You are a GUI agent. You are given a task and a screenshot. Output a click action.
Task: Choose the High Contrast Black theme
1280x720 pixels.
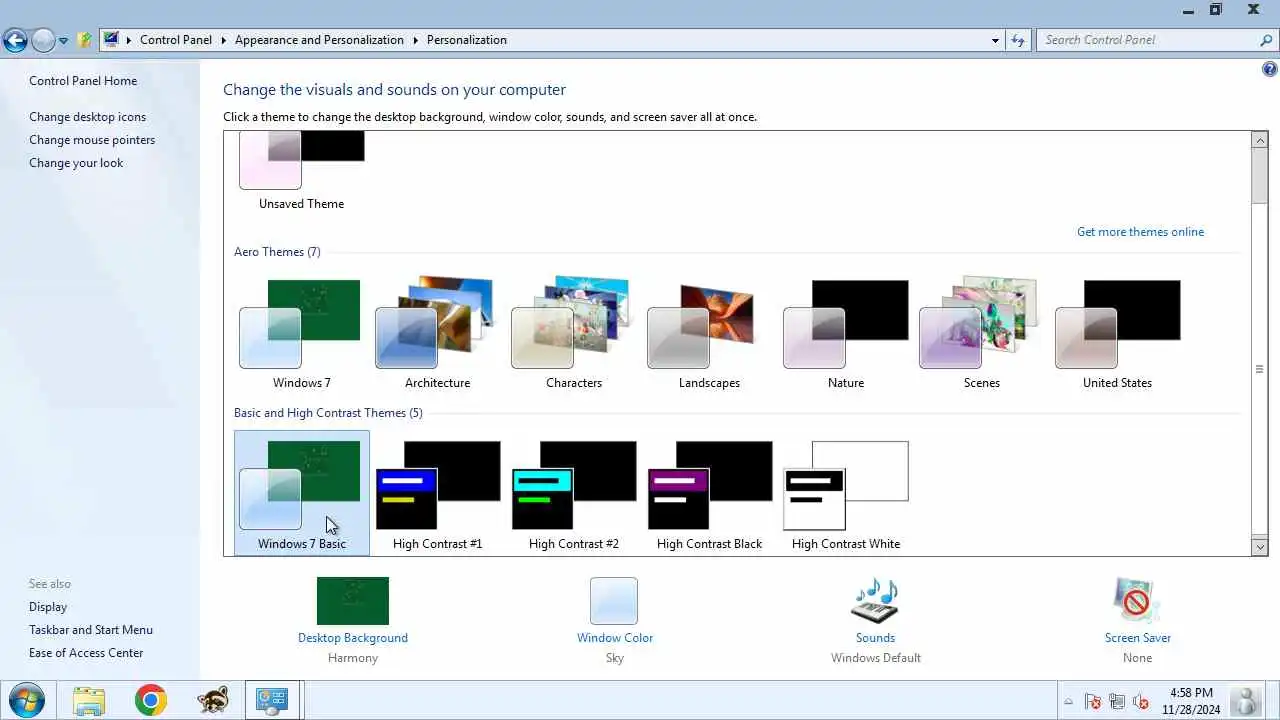click(x=709, y=493)
